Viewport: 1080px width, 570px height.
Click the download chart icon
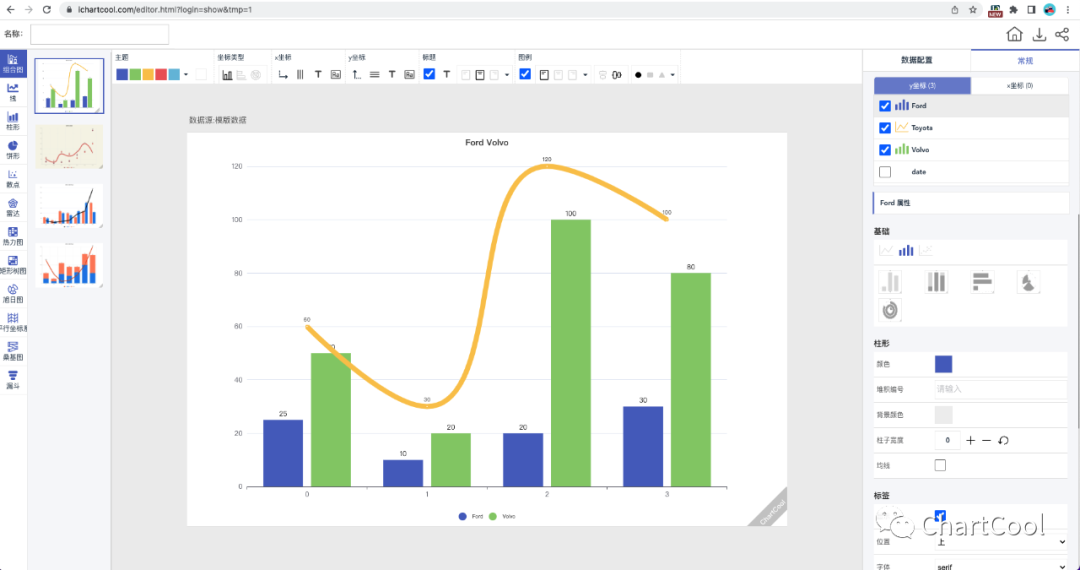coord(1039,35)
